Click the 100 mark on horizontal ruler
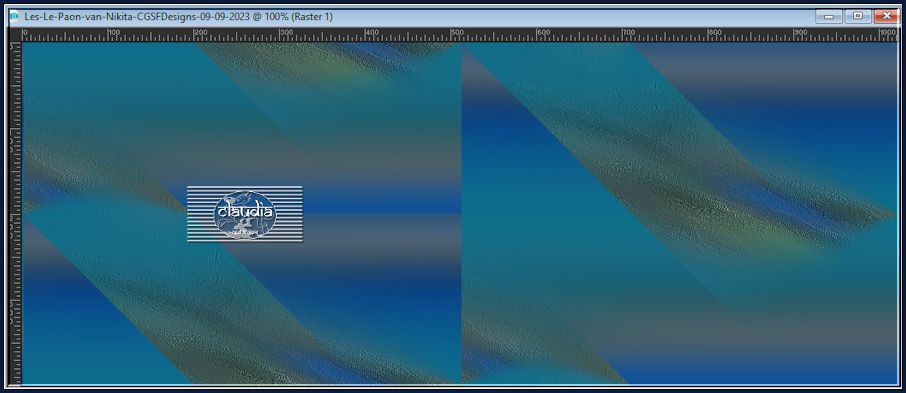Image resolution: width=906 pixels, height=393 pixels. 114,32
